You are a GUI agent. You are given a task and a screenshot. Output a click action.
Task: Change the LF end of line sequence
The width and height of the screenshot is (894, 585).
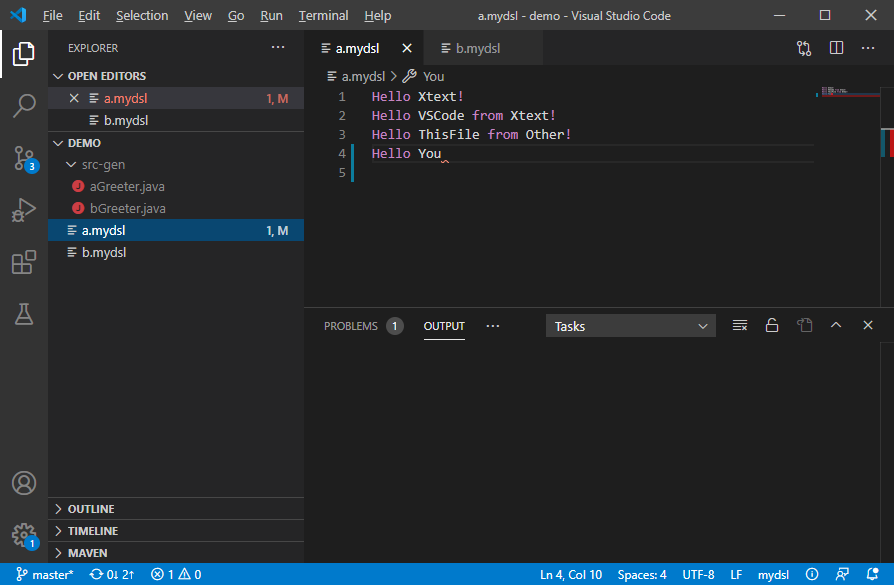coord(736,575)
